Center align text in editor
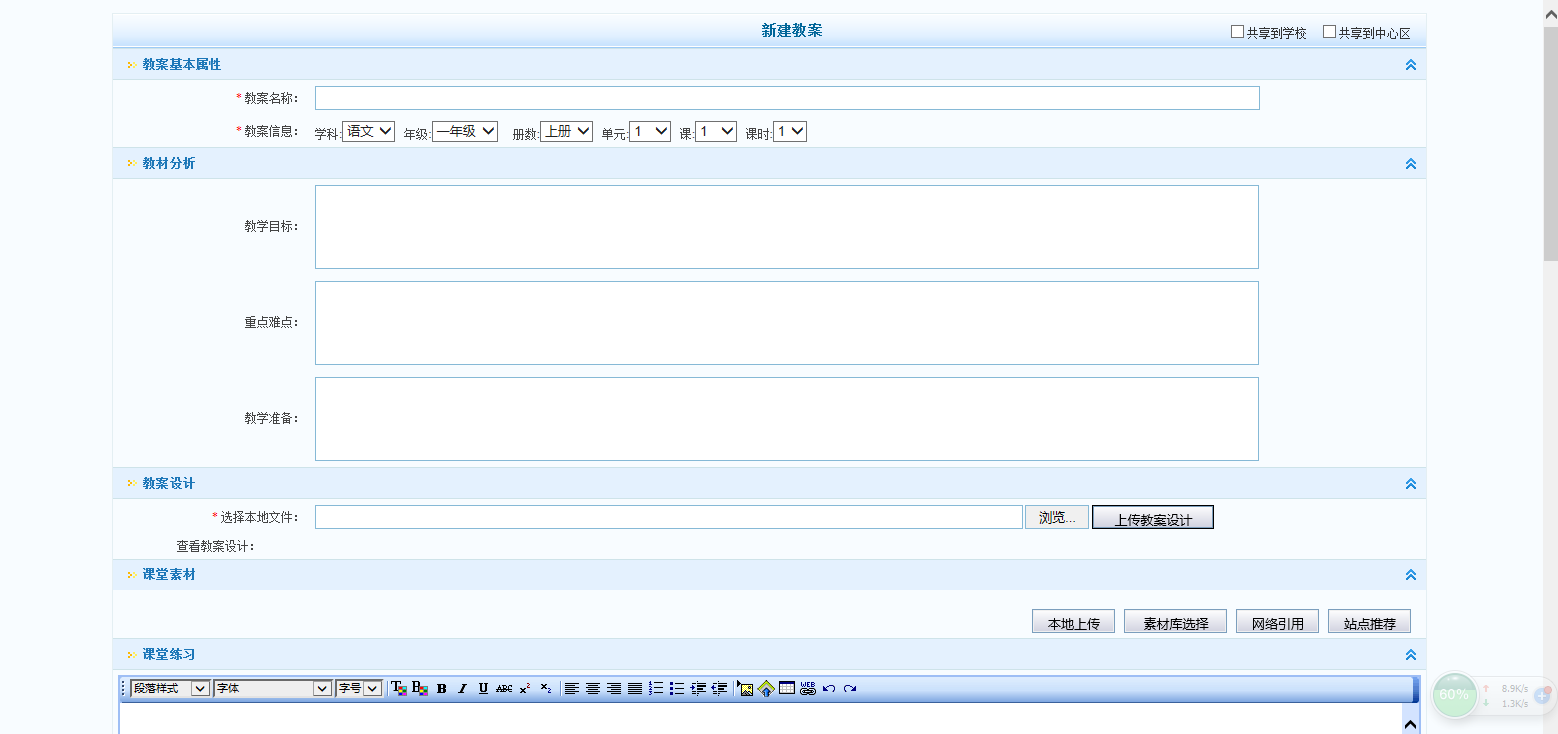Viewport: 1558px width, 734px height. [593, 688]
